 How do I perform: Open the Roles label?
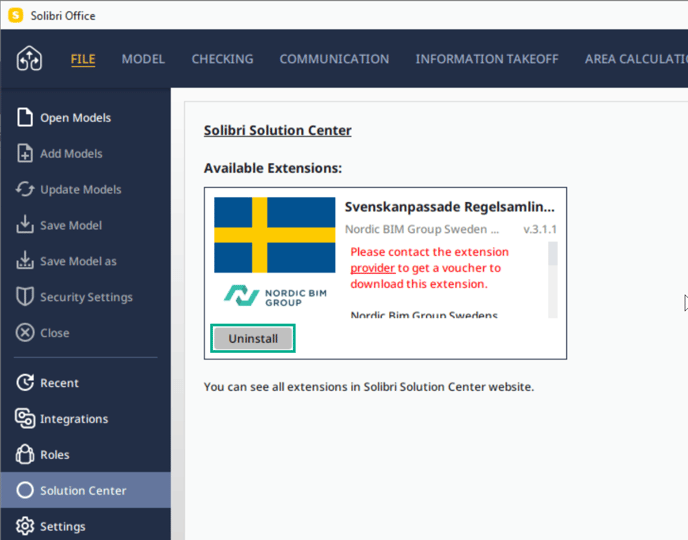coord(55,455)
